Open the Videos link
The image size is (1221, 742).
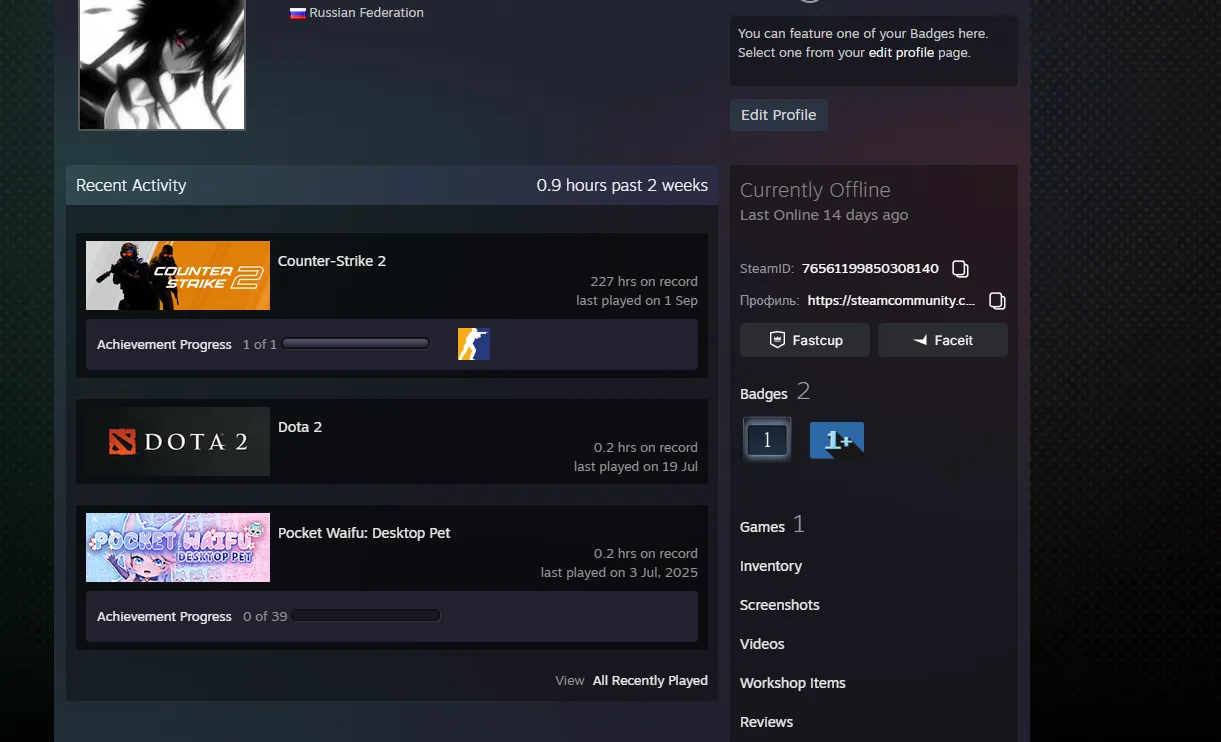click(762, 644)
